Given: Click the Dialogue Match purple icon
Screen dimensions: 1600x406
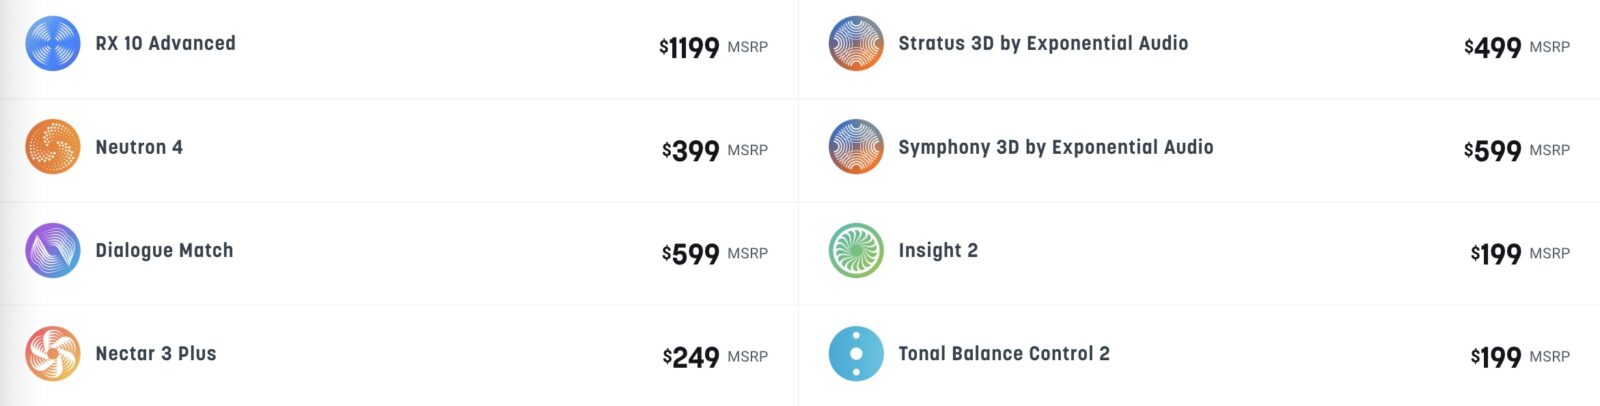Looking at the screenshot, I should (52, 250).
